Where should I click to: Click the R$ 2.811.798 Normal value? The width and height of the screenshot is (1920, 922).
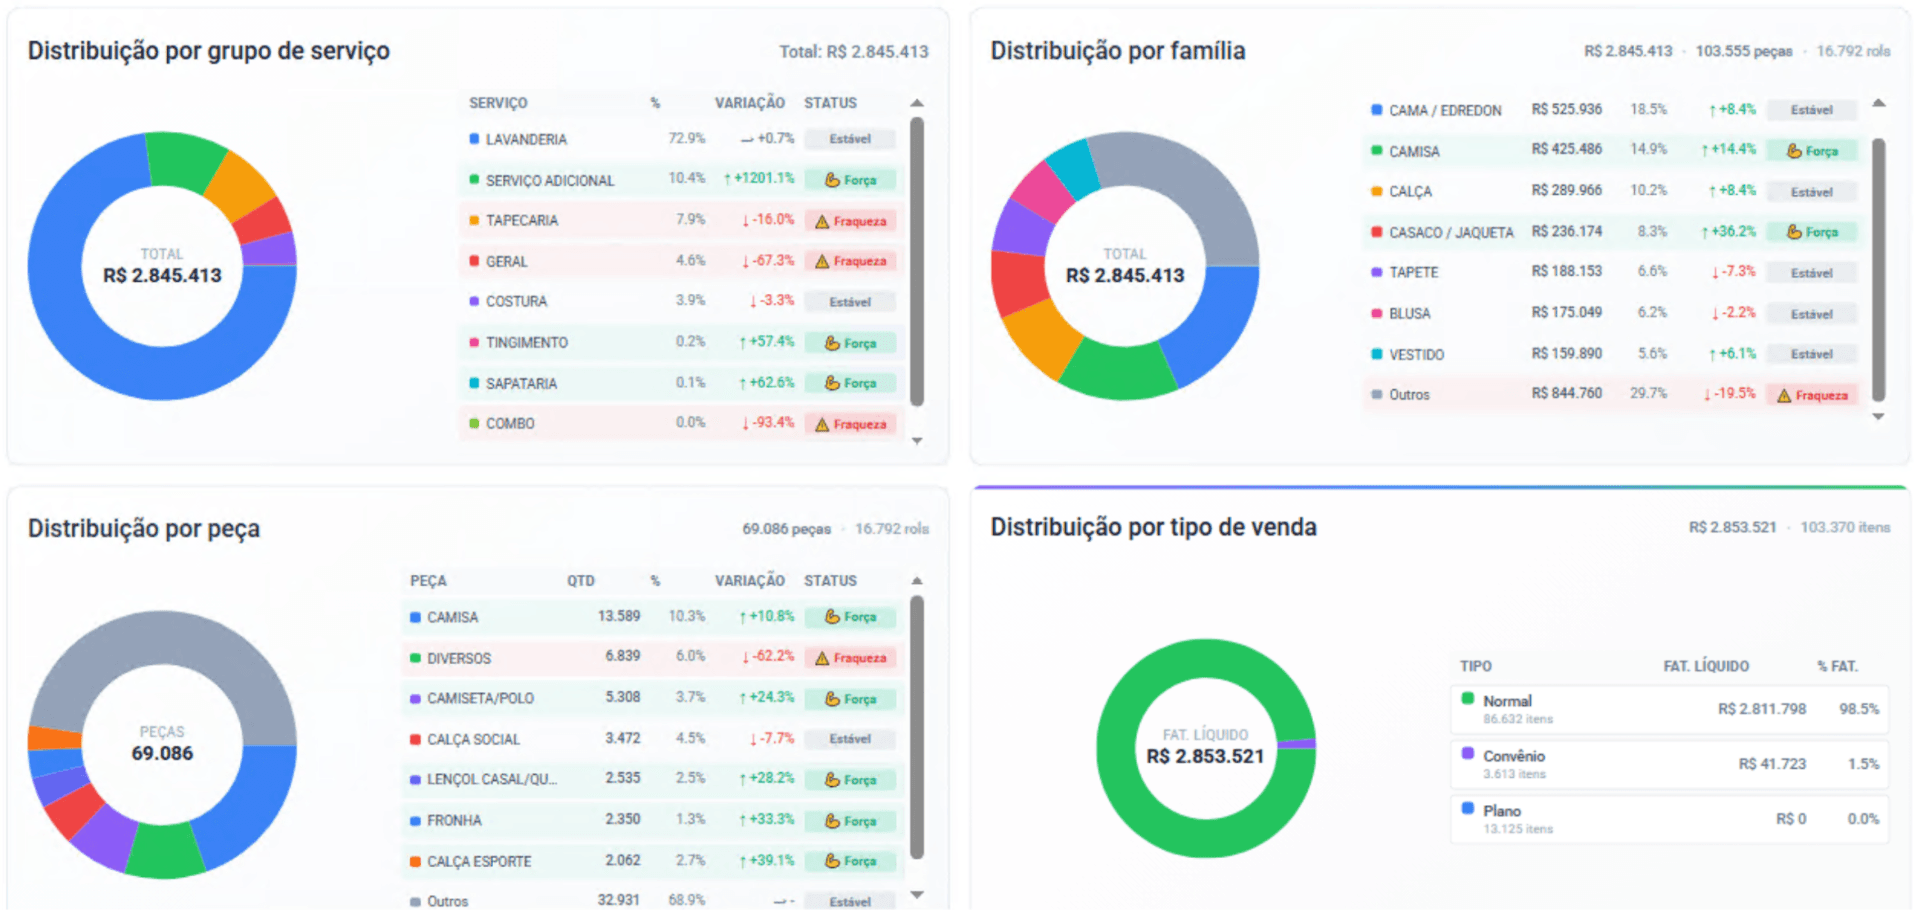tap(1762, 709)
